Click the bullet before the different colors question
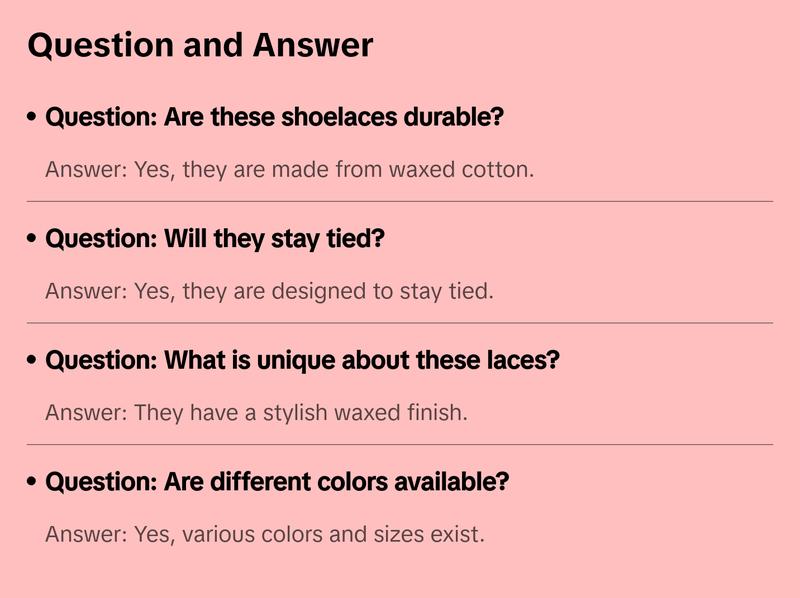 [33, 482]
